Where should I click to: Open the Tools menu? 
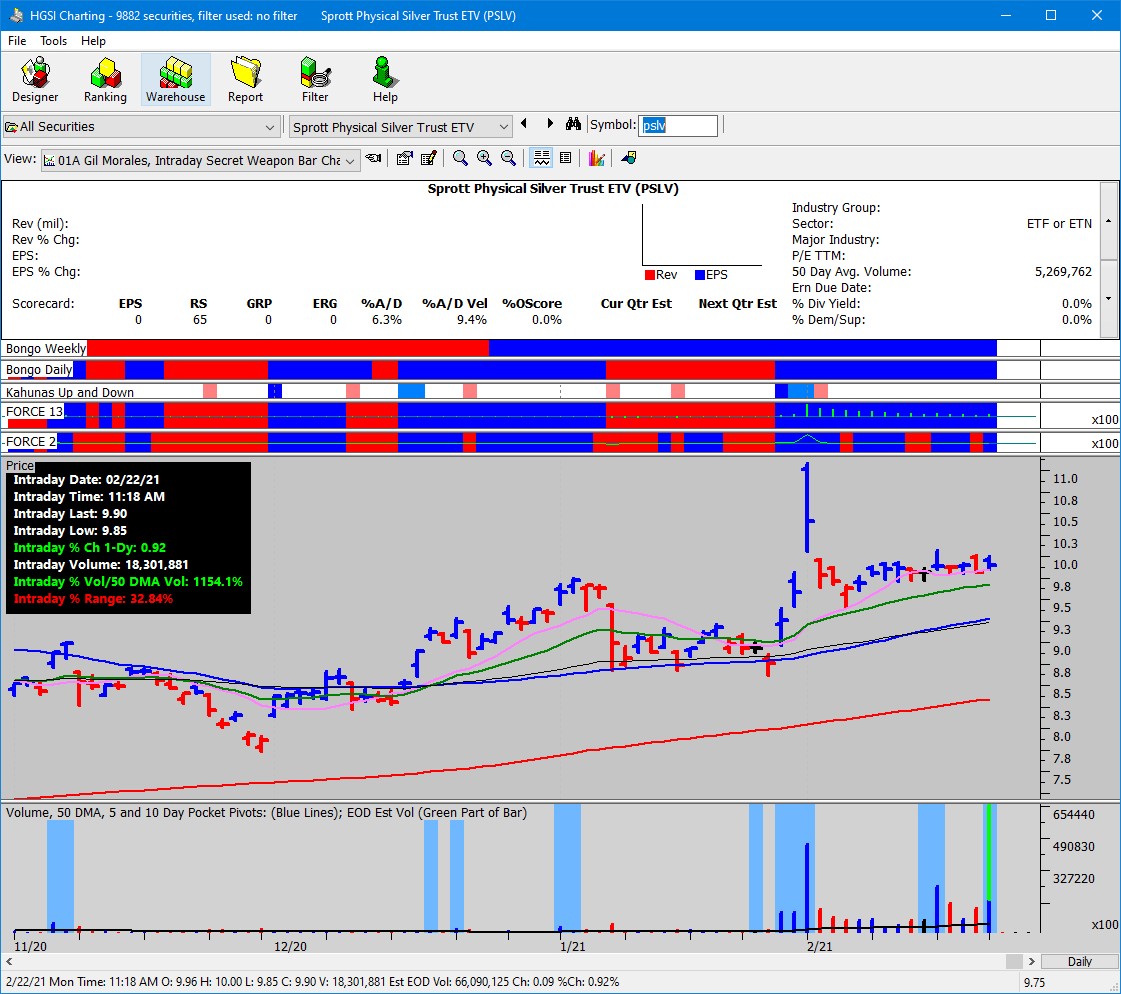coord(54,41)
